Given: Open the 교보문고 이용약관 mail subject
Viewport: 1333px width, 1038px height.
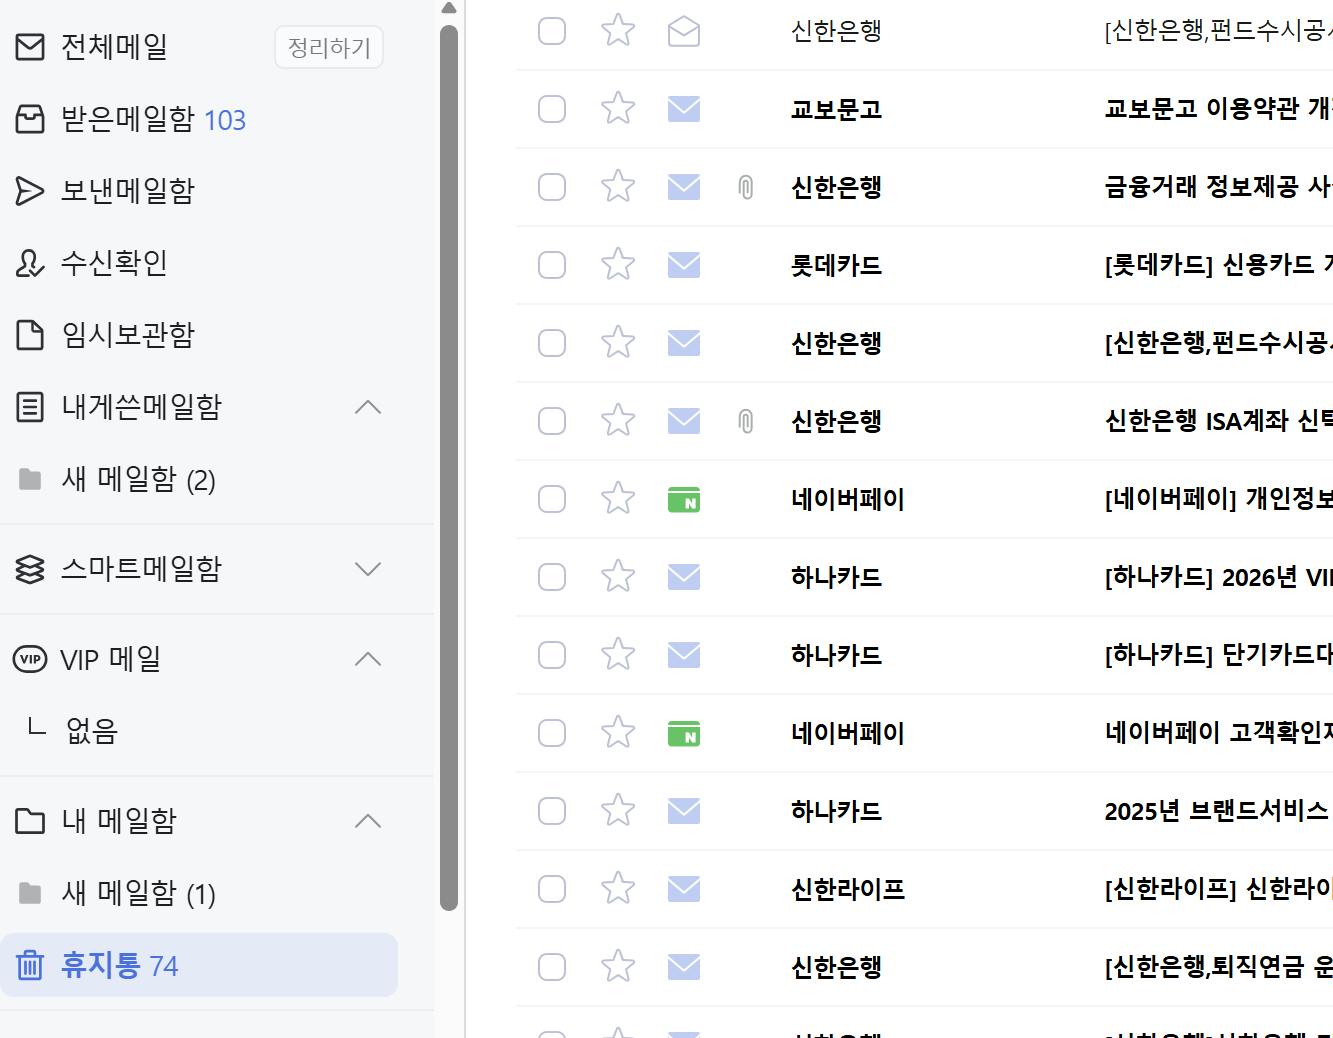Looking at the screenshot, I should 1218,109.
